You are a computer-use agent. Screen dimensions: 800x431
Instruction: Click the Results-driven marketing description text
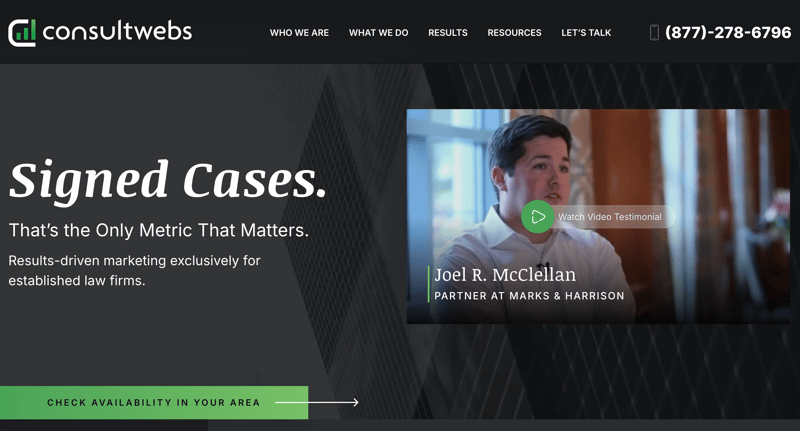pos(134,270)
